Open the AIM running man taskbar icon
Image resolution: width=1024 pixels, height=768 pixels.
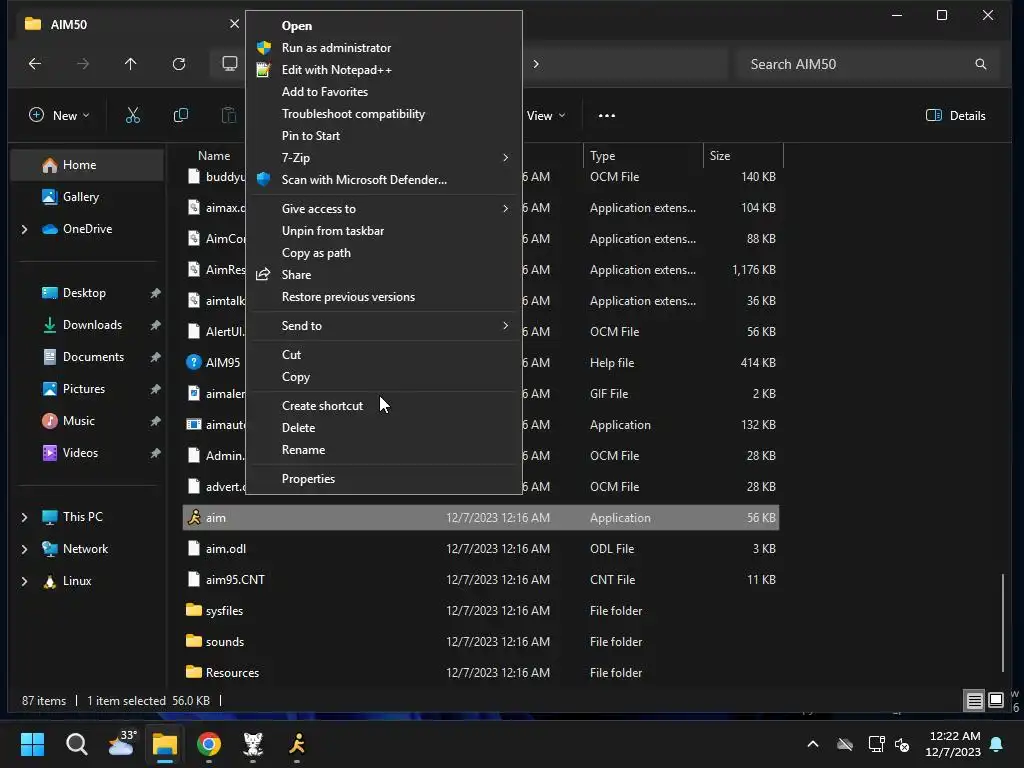coord(297,744)
